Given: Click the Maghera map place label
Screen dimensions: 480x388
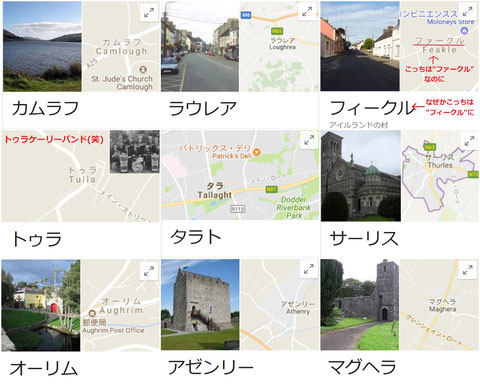Looking at the screenshot, I should point(442,305).
